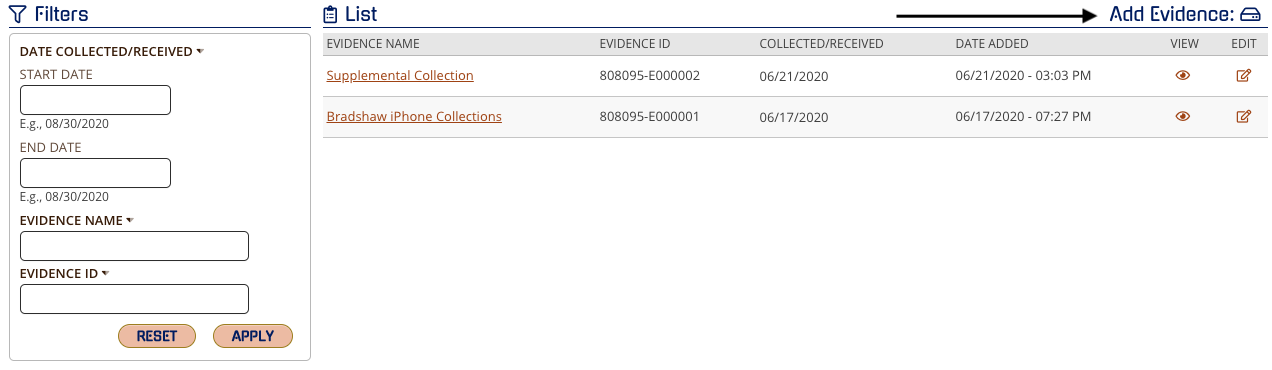Apply the filters with Apply button
The width and height of the screenshot is (1272, 370).
tap(253, 336)
